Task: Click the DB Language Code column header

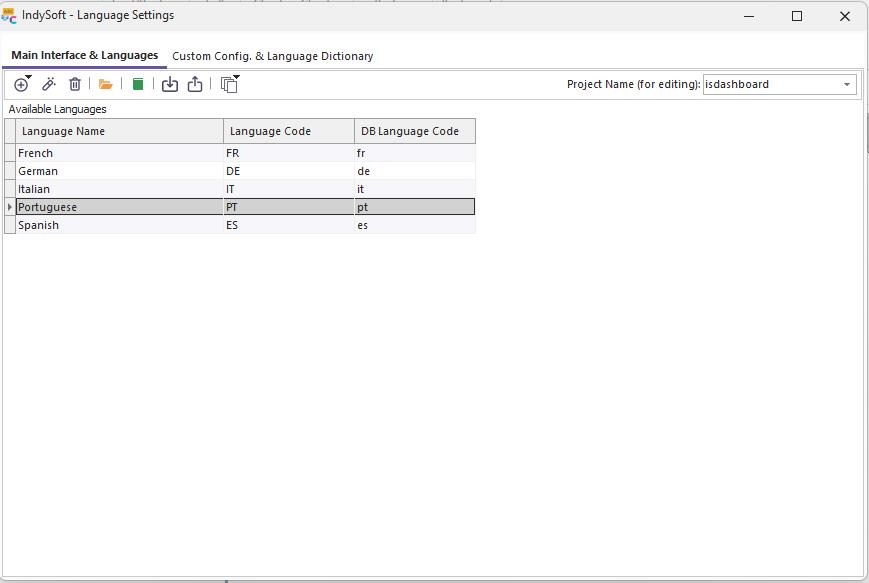Action: click(x=414, y=131)
